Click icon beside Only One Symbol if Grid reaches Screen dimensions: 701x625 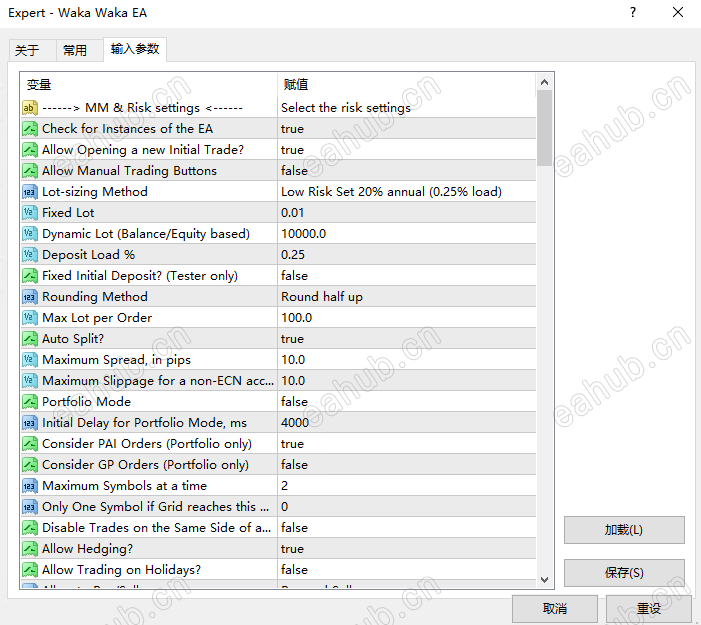point(30,507)
